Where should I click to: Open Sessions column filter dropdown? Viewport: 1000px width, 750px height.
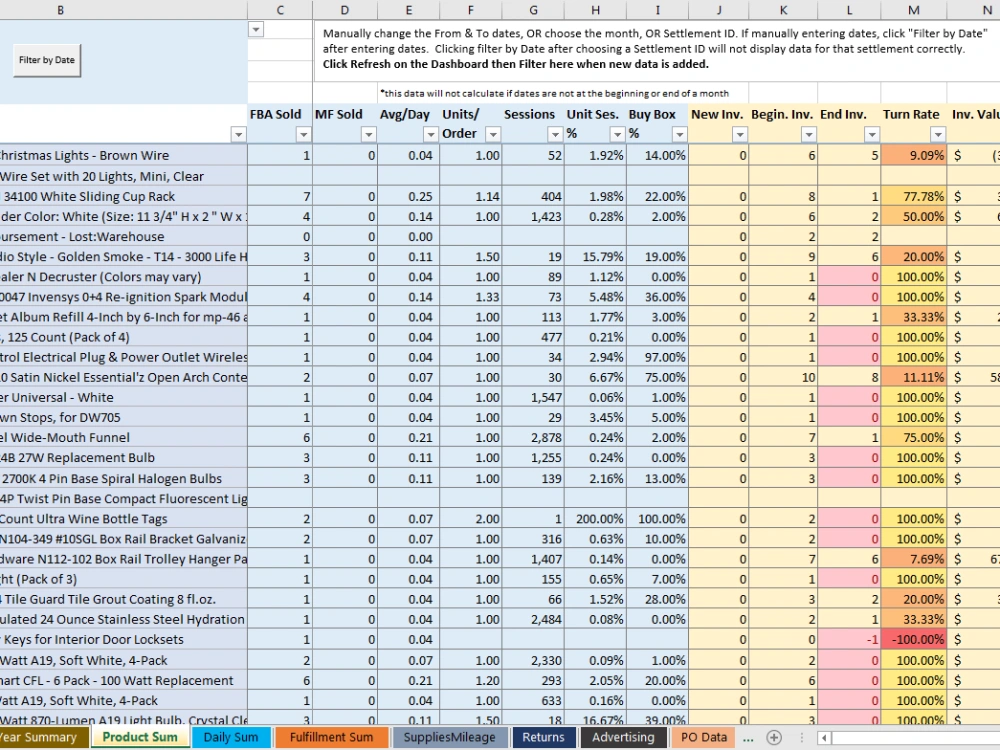pos(555,135)
